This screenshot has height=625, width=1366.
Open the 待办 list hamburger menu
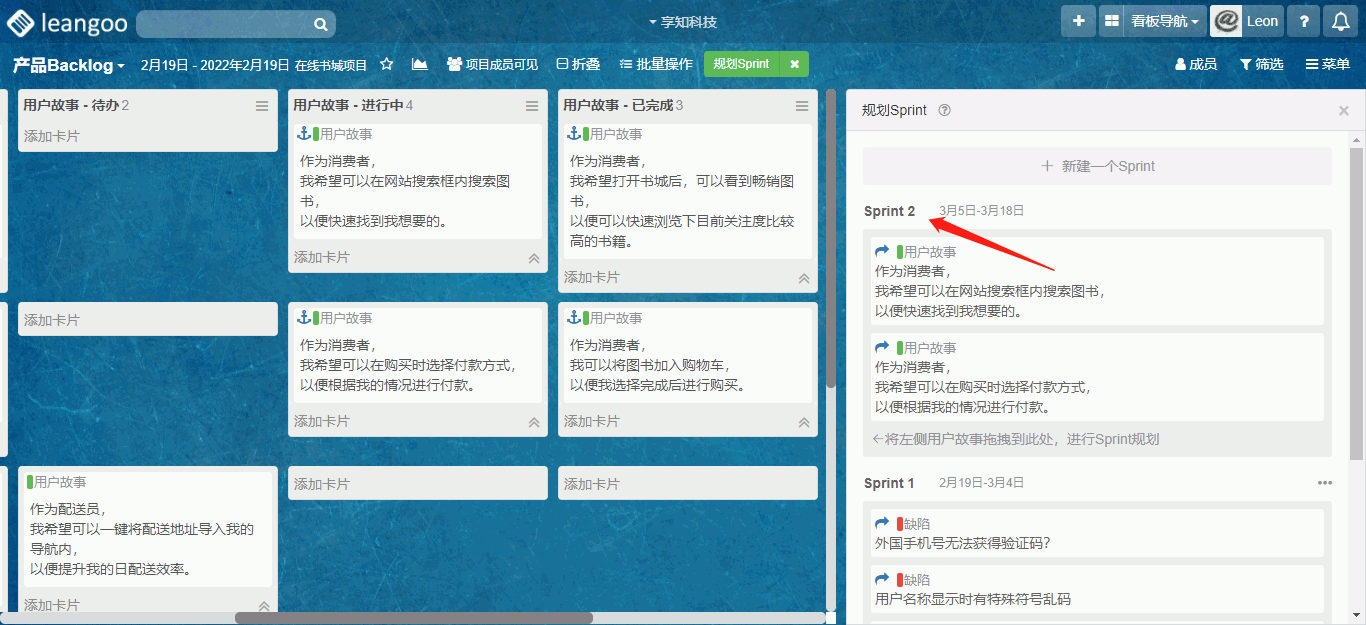(x=262, y=106)
